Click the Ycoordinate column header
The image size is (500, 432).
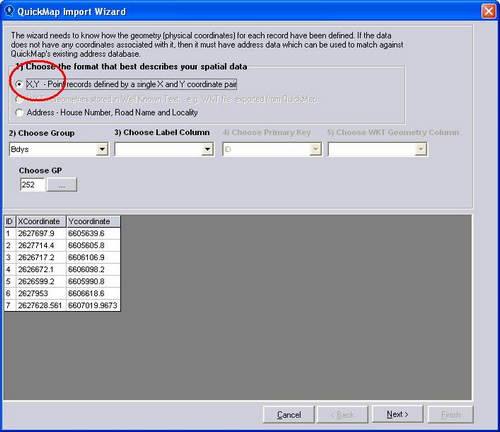93,221
